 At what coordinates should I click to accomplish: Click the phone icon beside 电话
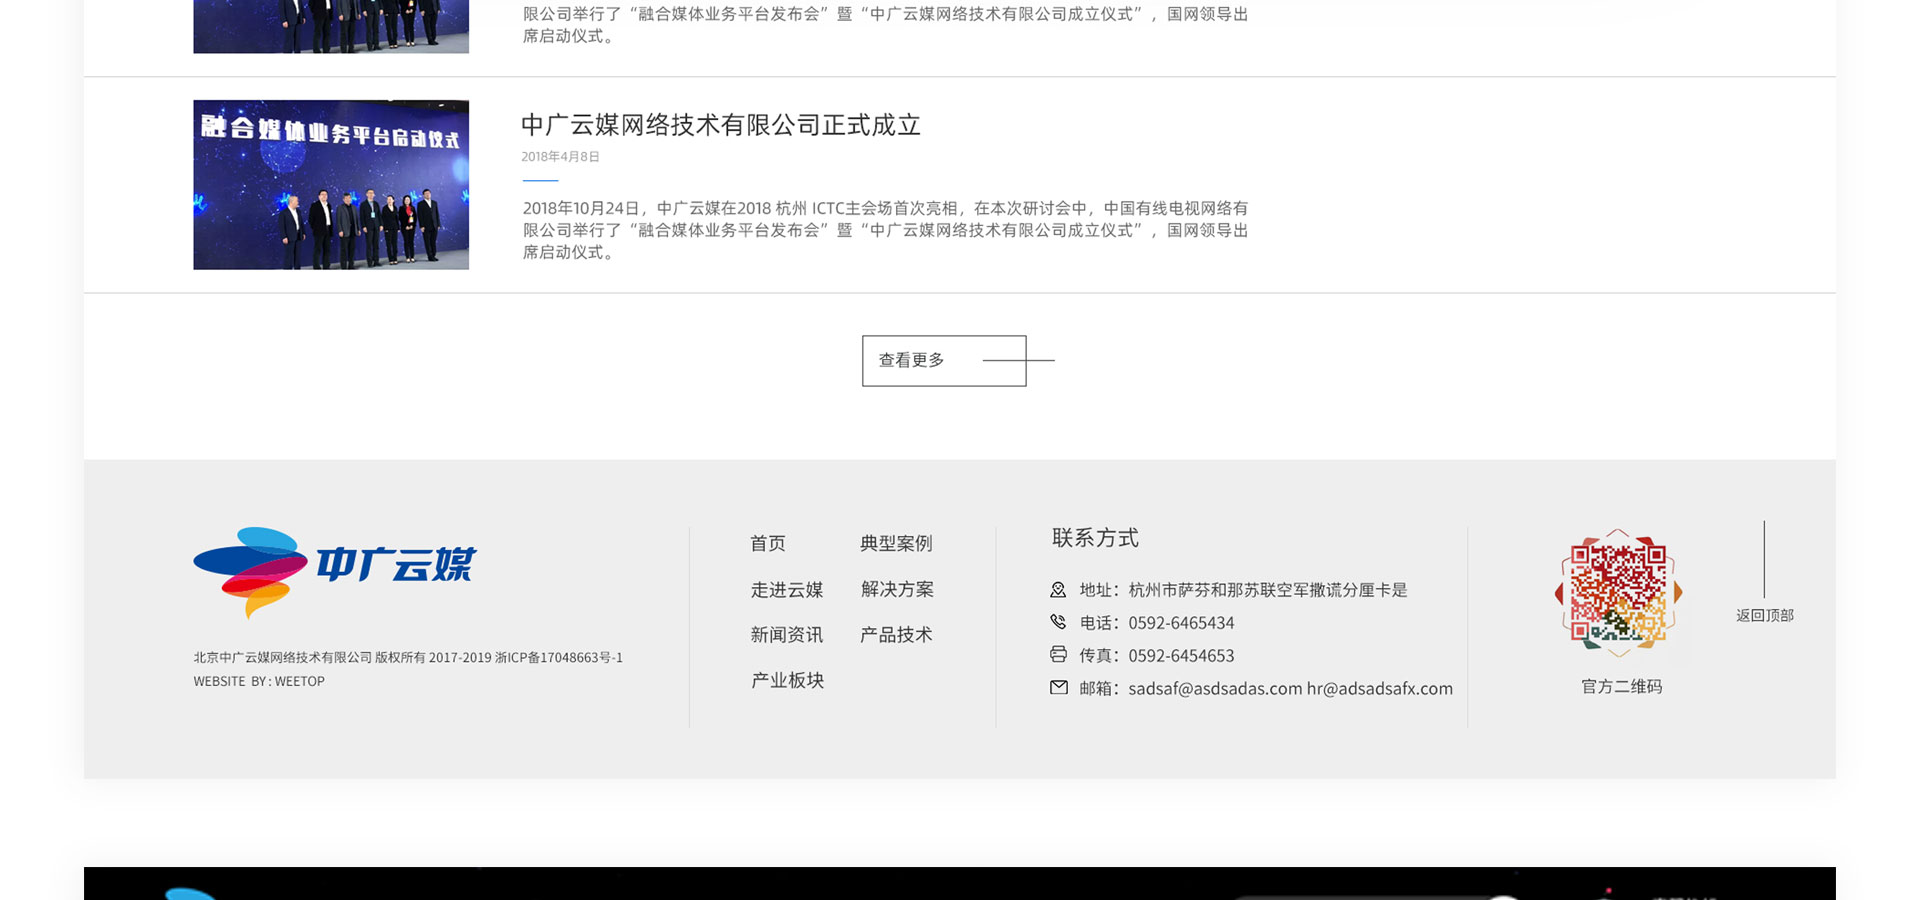click(x=1058, y=622)
